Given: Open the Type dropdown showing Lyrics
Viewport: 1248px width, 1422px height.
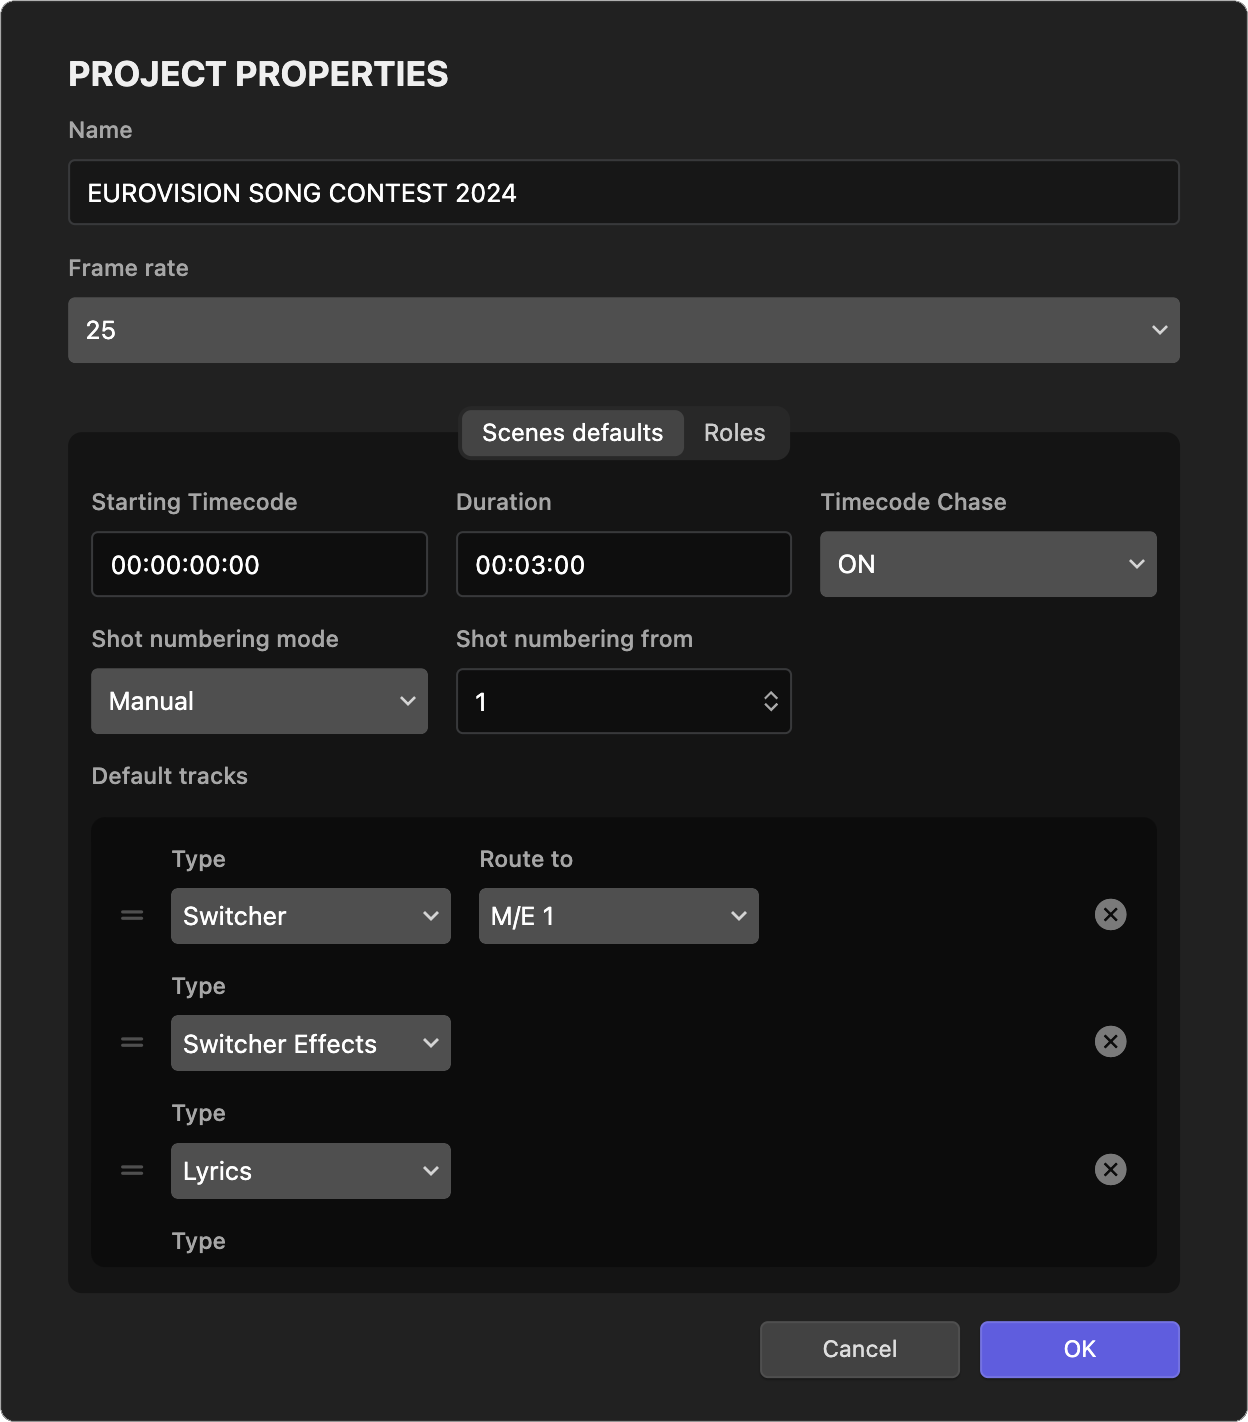Looking at the screenshot, I should 310,1170.
